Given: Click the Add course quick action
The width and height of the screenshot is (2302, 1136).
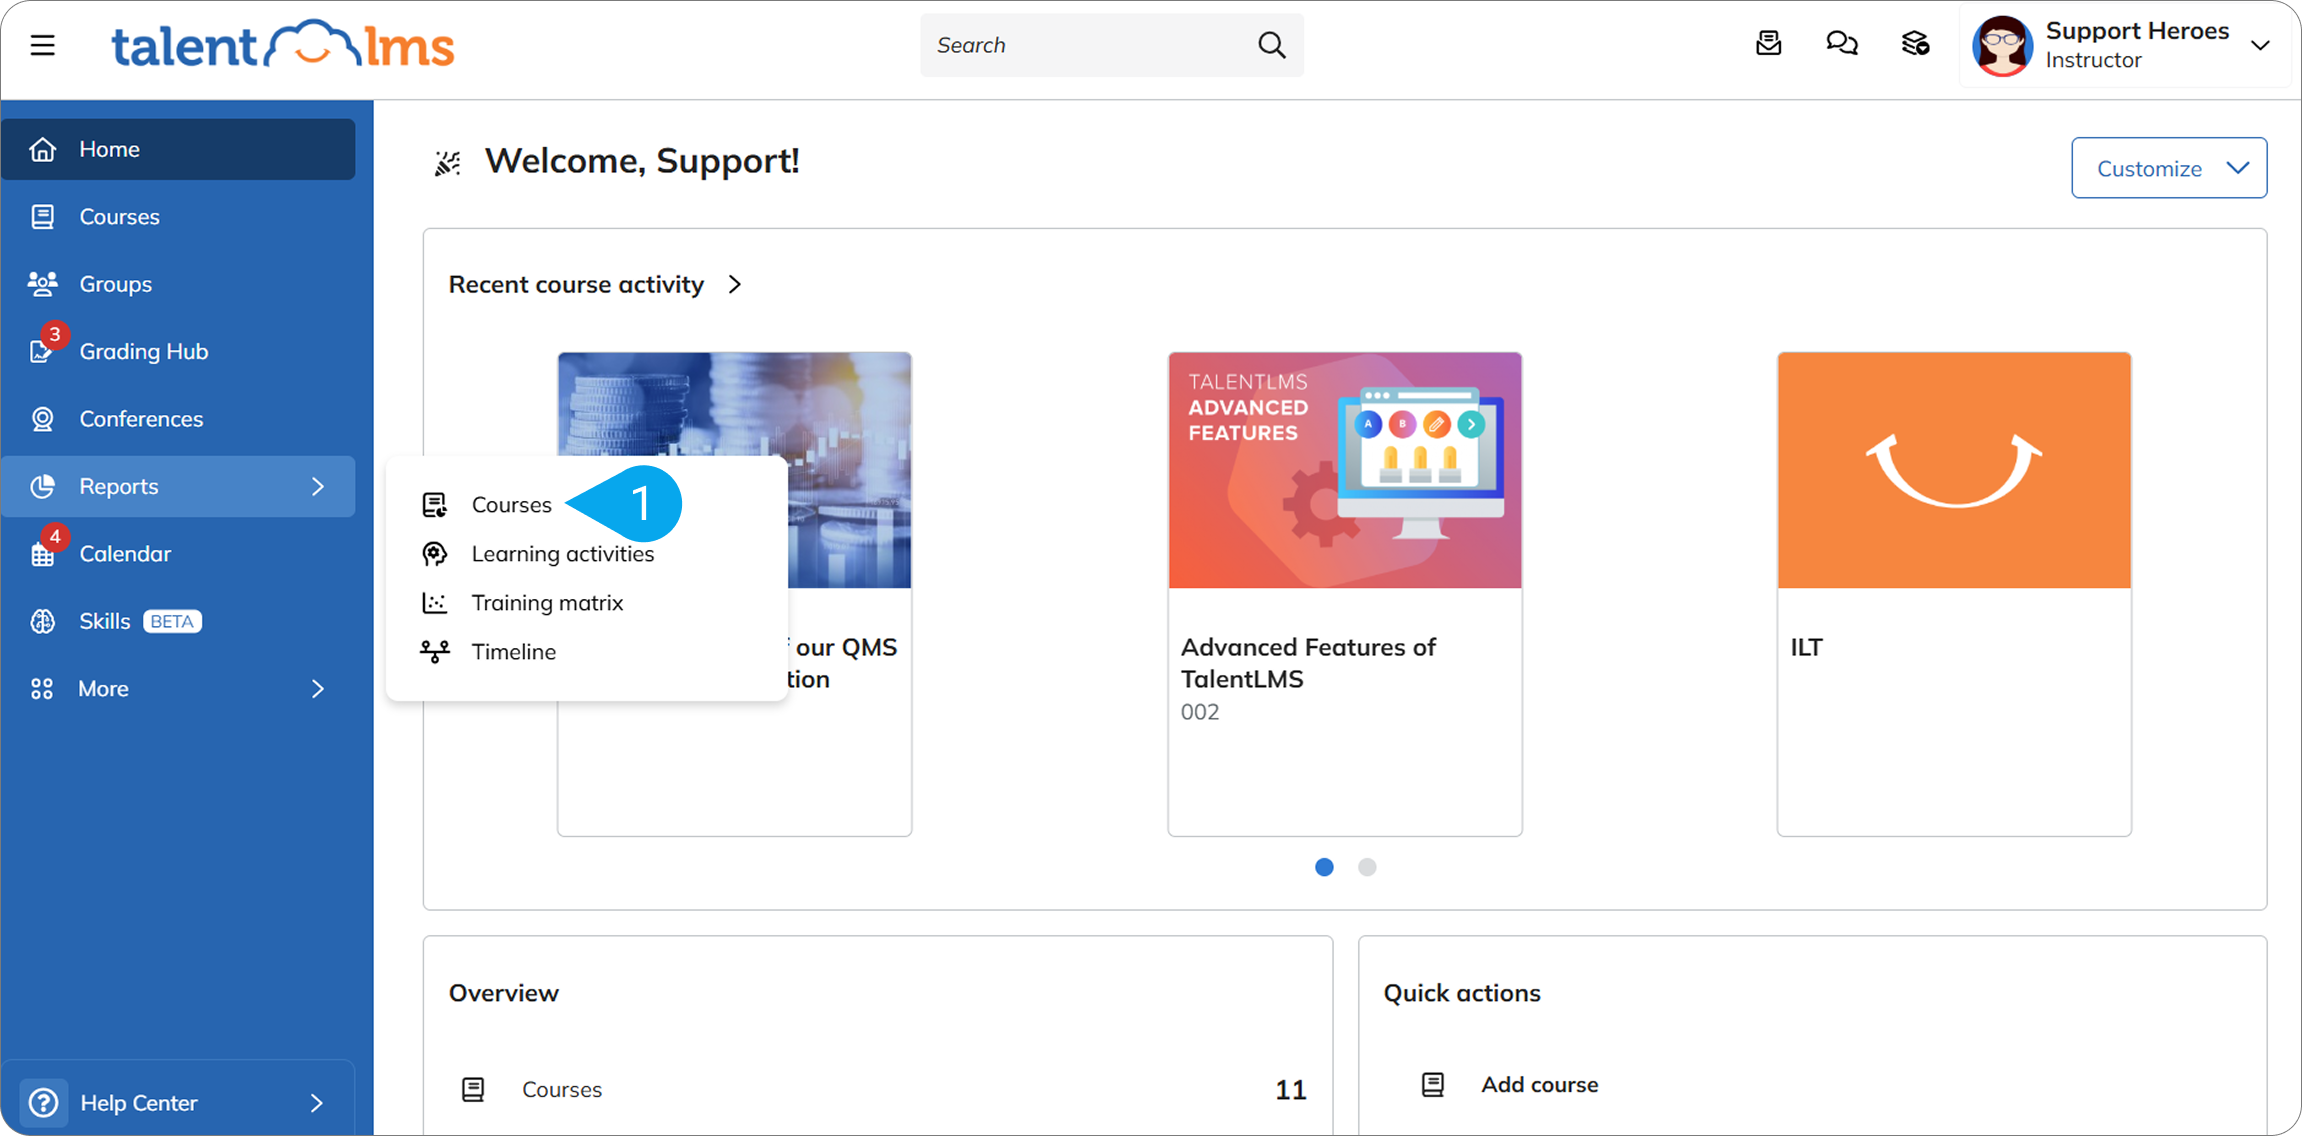Looking at the screenshot, I should 1539,1084.
